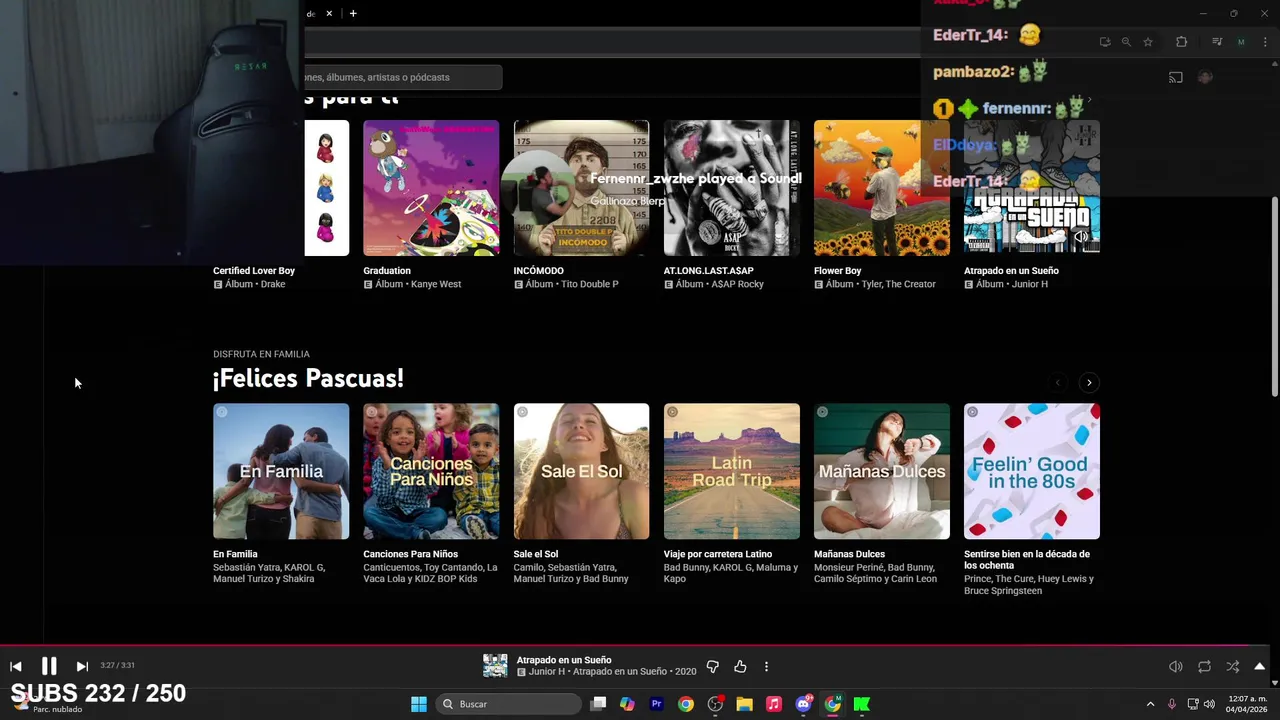Open artist link Kanye West
Screen dimensions: 1280x720
[x=436, y=284]
